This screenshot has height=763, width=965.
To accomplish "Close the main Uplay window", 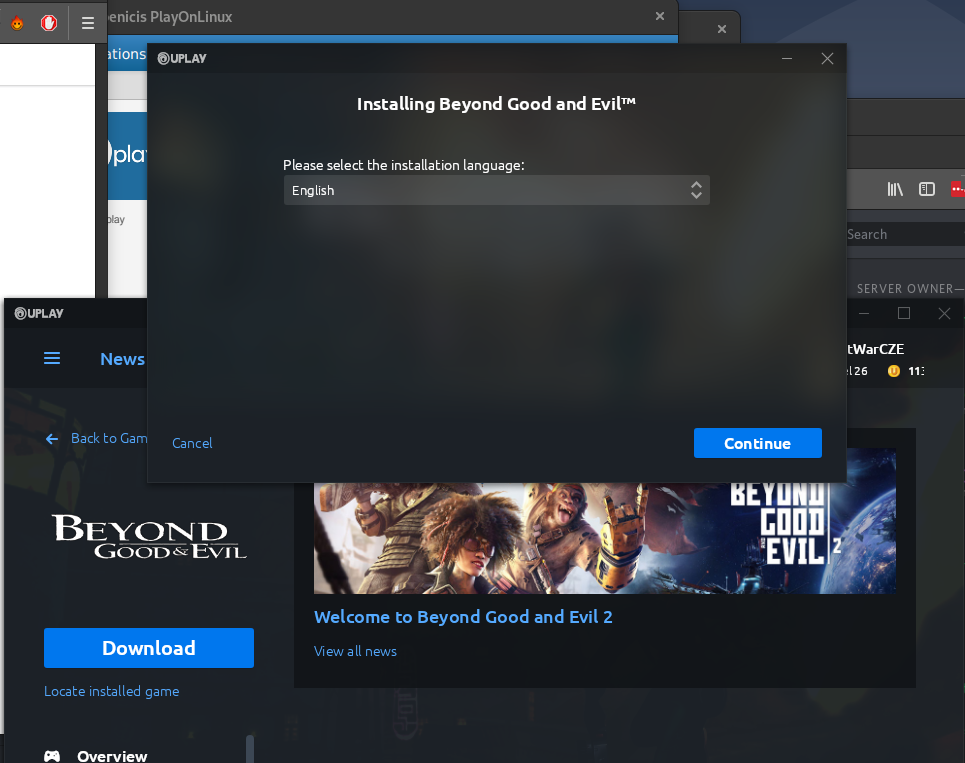I will (944, 313).
